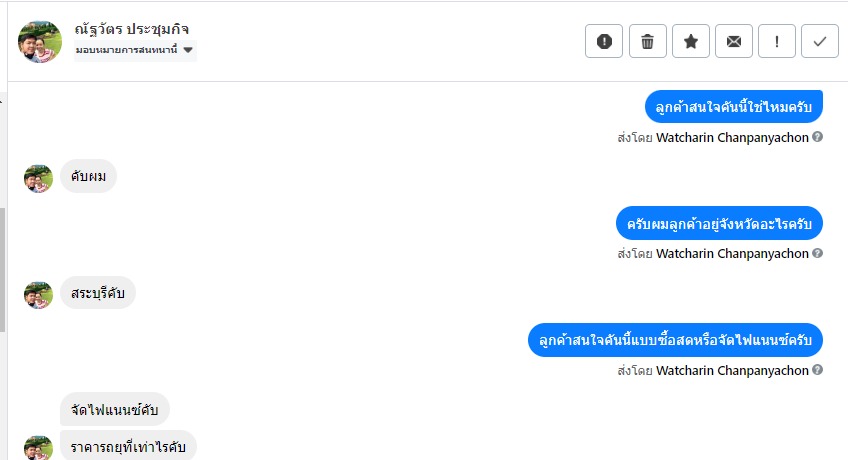
Task: Click help icon under the finance question message
Action: (818, 370)
